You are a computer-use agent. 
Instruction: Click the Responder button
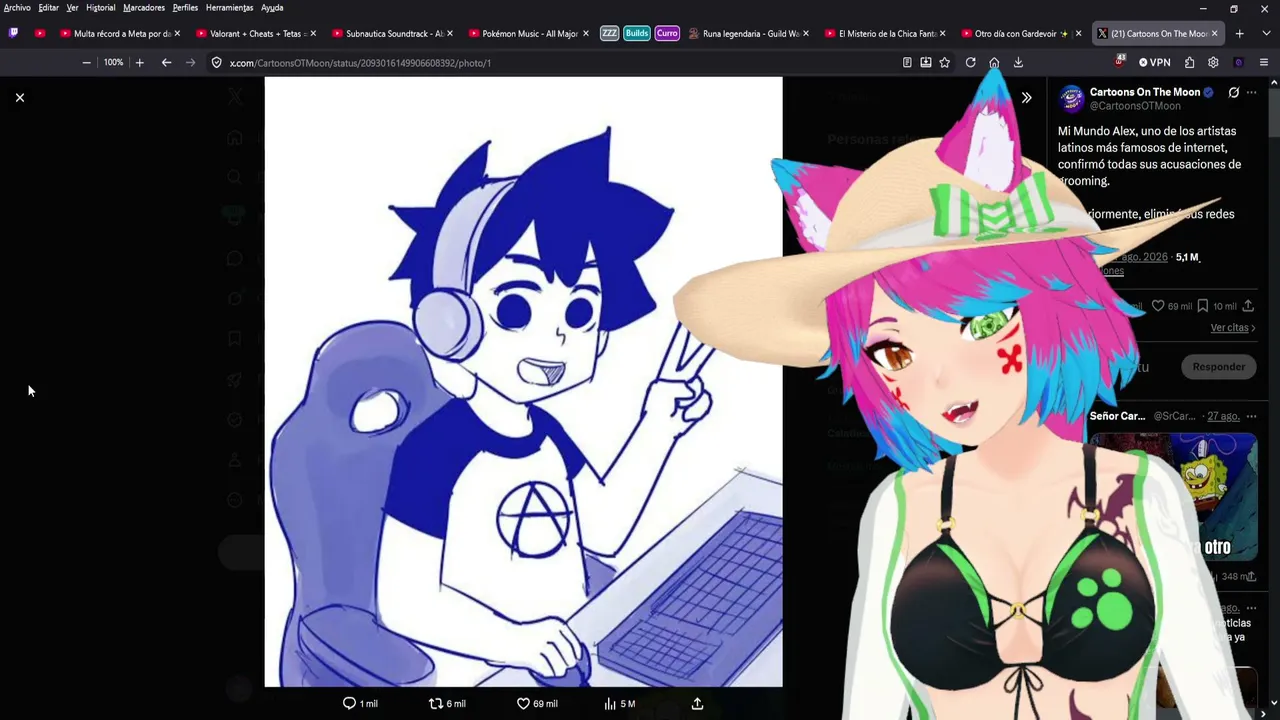(1218, 367)
